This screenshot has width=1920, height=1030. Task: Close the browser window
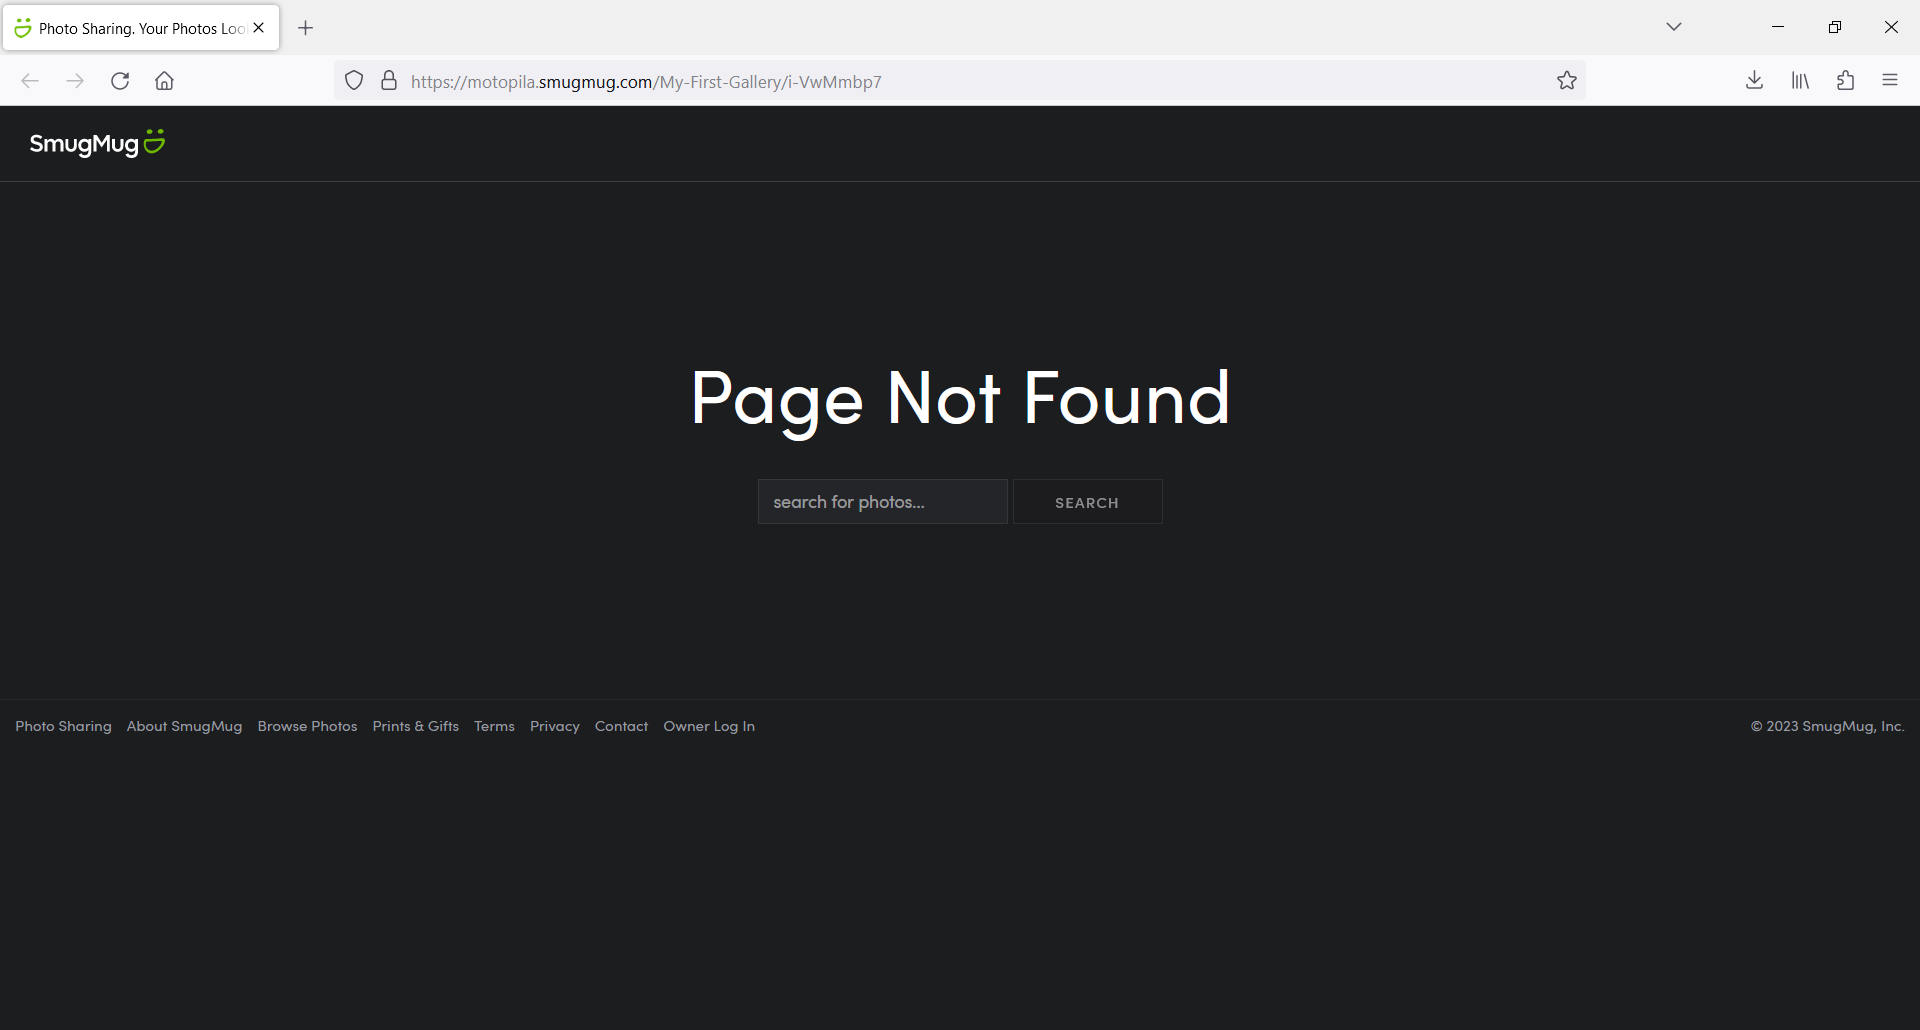point(1891,27)
